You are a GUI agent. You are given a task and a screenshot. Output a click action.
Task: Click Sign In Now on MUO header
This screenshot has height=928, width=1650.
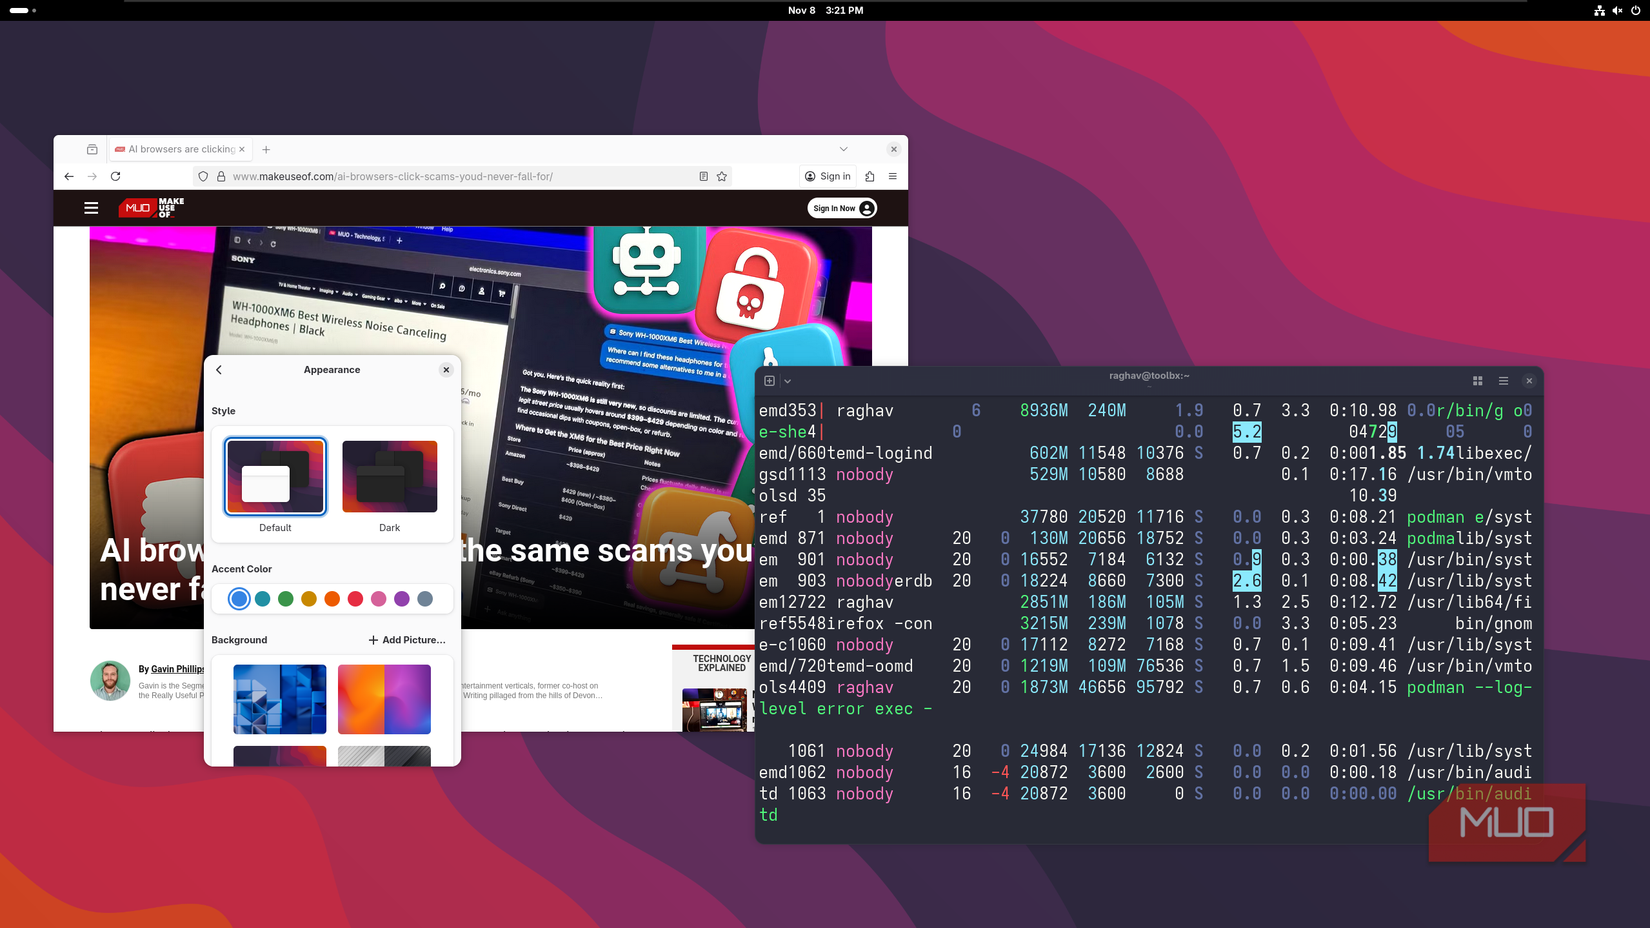coord(843,208)
